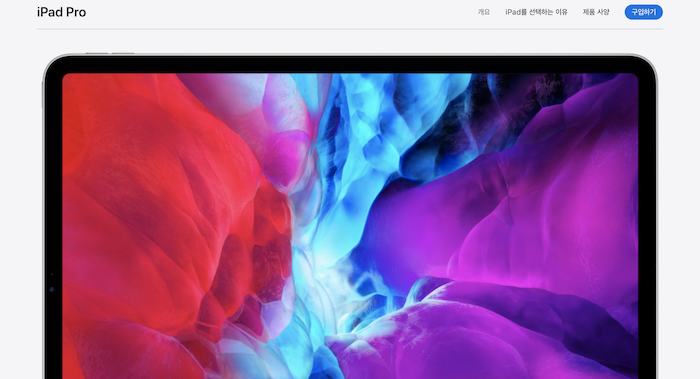700x379 pixels.
Task: Click the iPad Pro page title
Action: click(x=62, y=12)
